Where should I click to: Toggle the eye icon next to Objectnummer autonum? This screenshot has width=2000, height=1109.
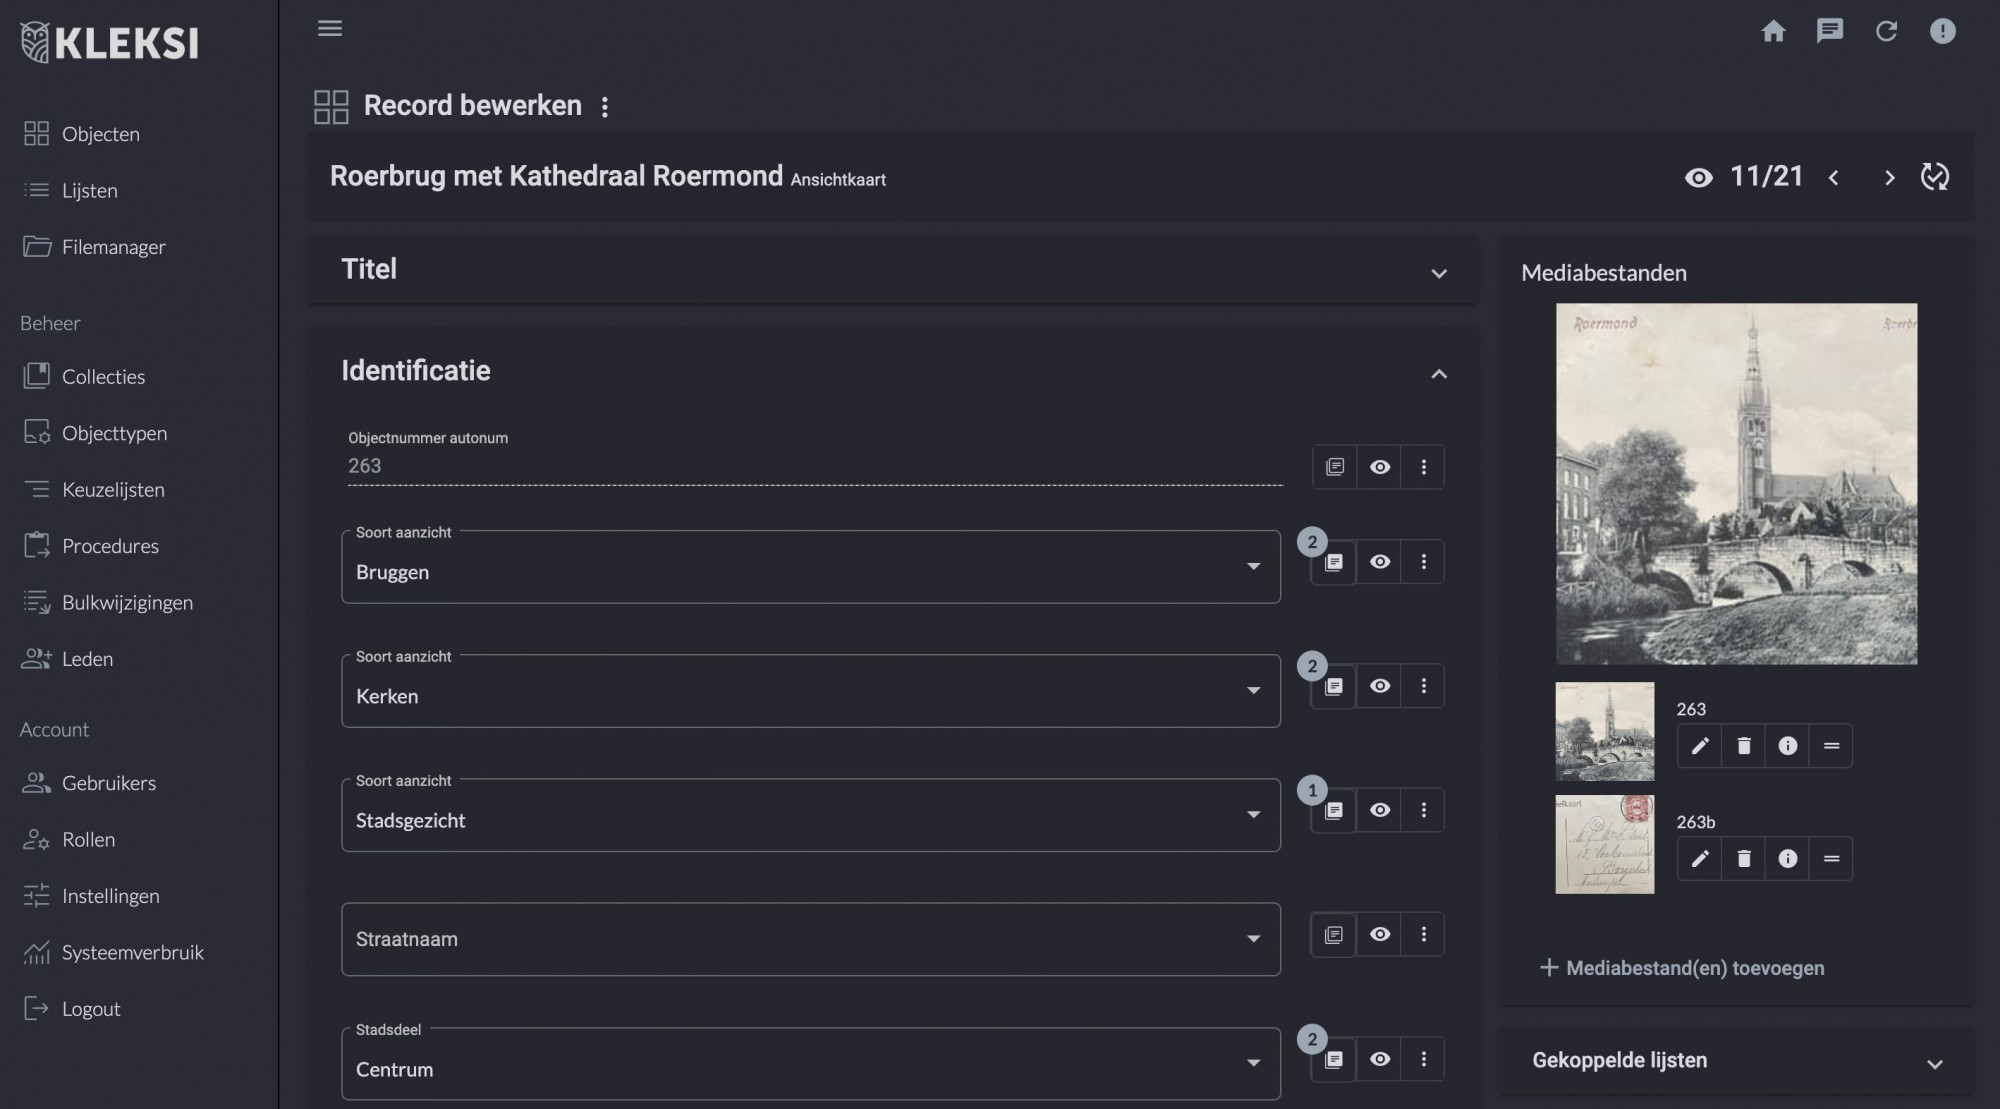pos(1380,467)
